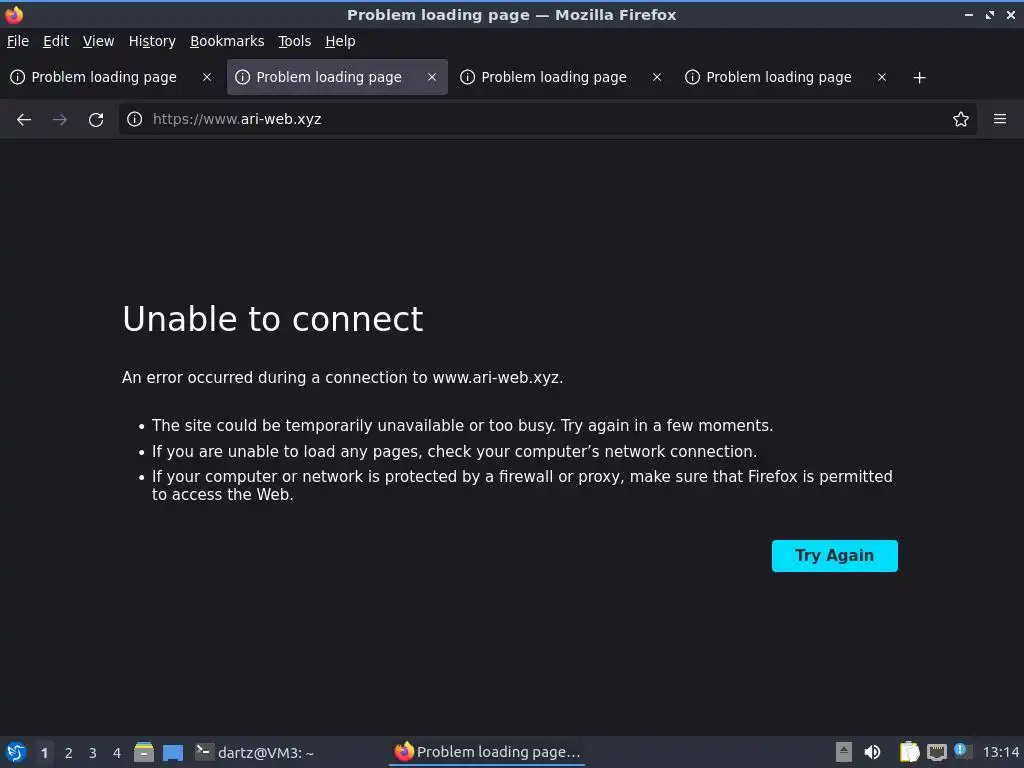Open the clipboard manager tray icon
Viewport: 1024px width, 768px height.
pos(909,752)
